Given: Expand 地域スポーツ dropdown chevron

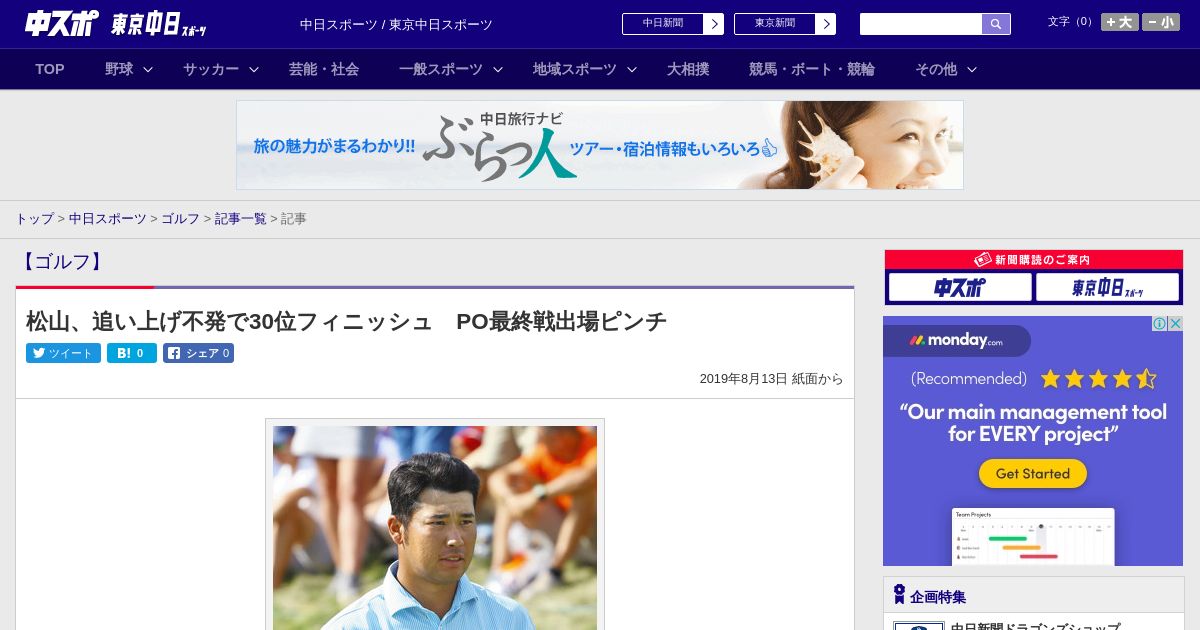Looking at the screenshot, I should pos(632,70).
